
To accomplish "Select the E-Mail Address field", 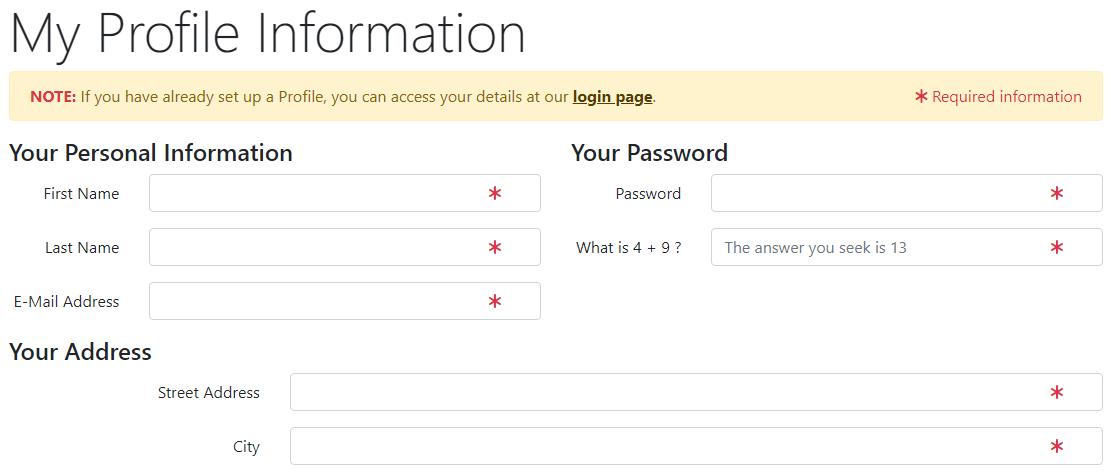I will 345,301.
